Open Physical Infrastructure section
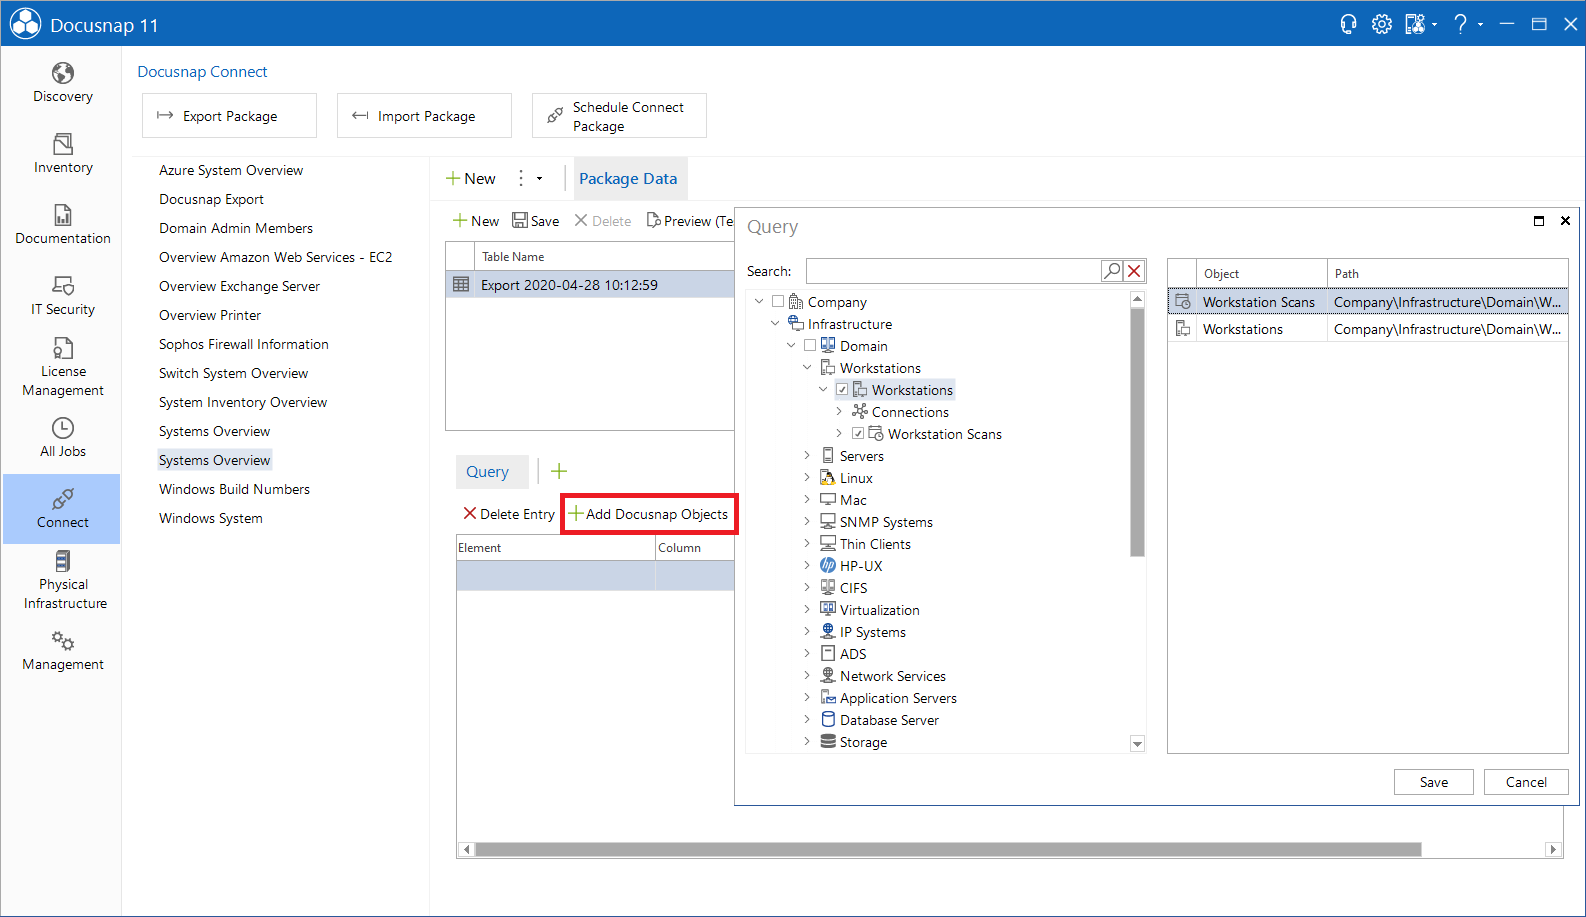1586x917 pixels. pos(62,580)
